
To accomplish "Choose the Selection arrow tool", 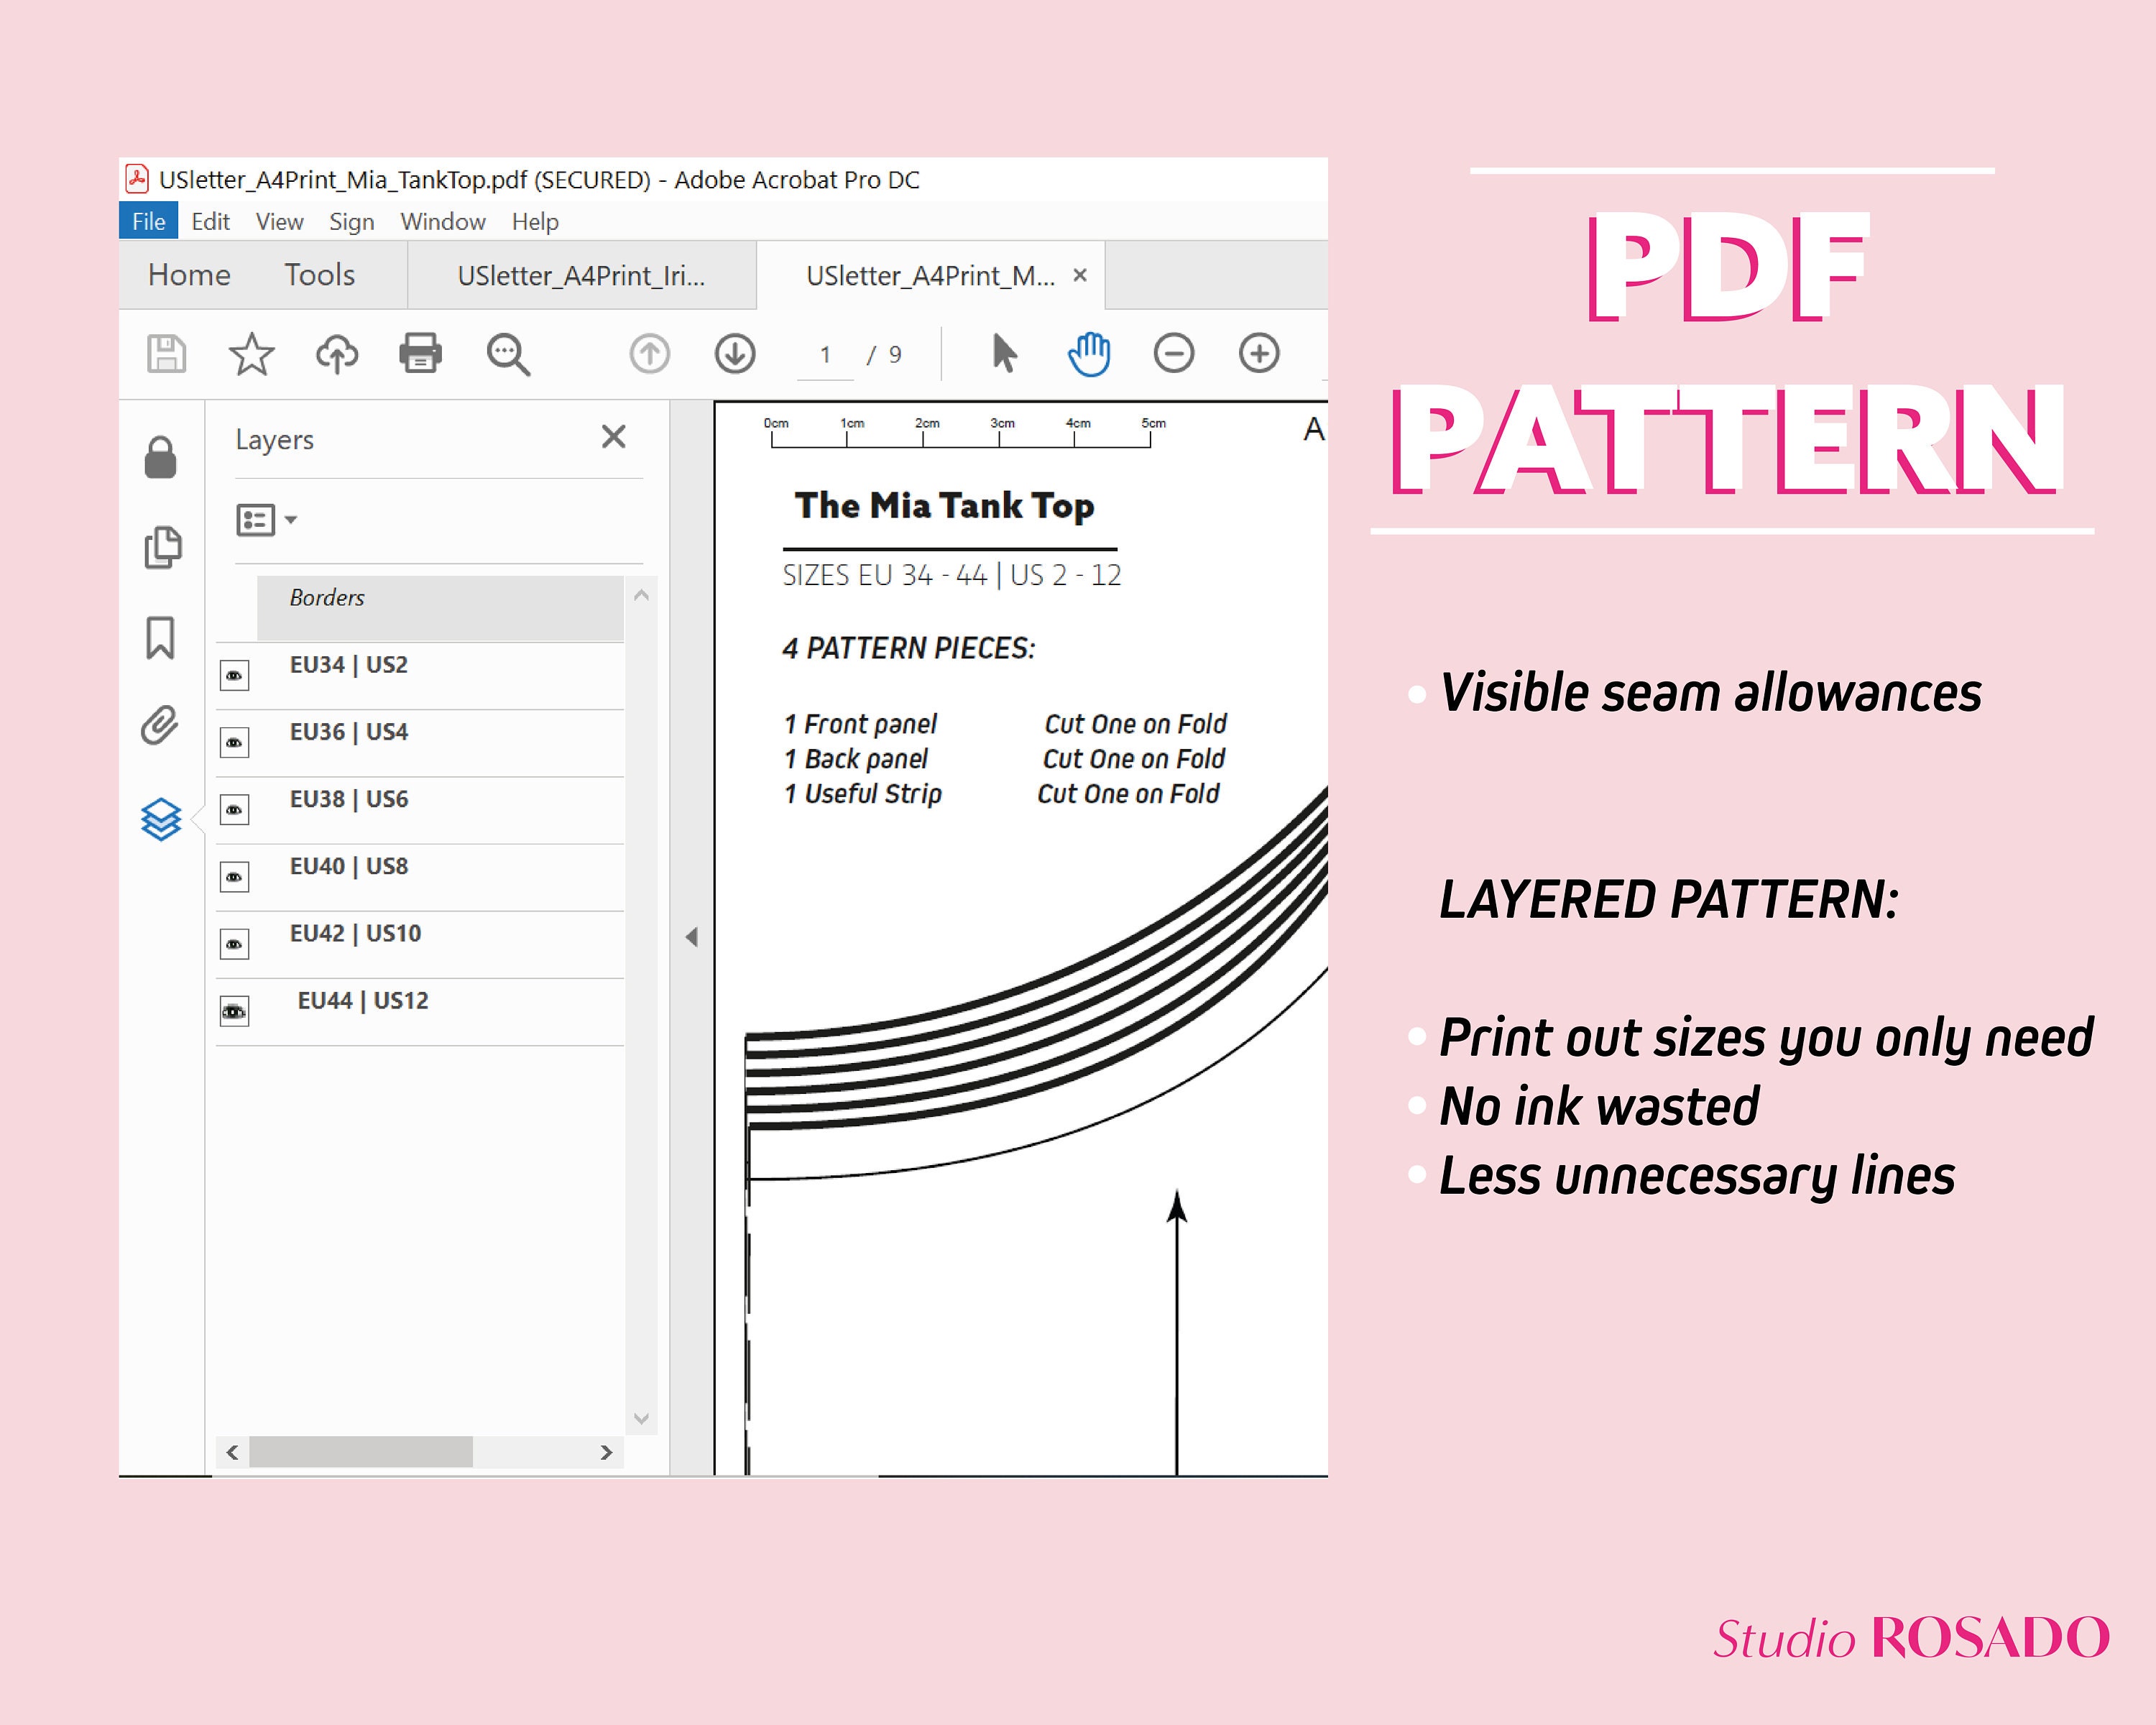I will (x=1004, y=353).
